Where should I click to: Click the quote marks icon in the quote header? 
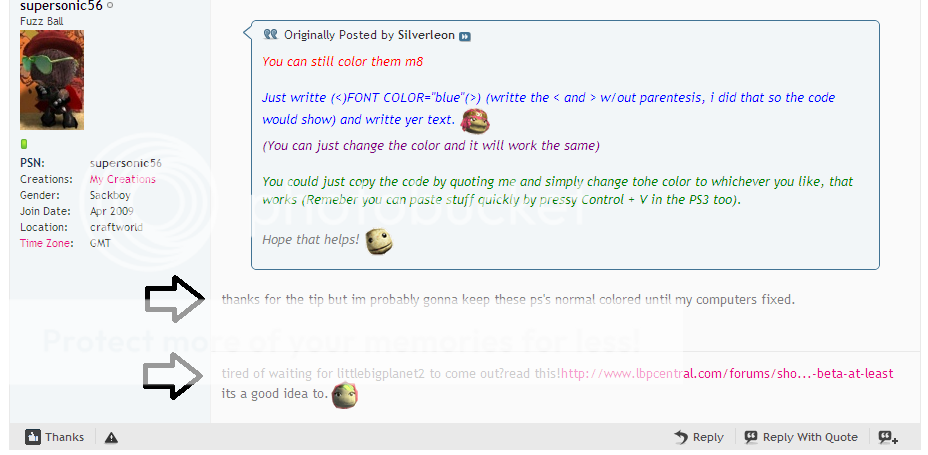coord(270,34)
